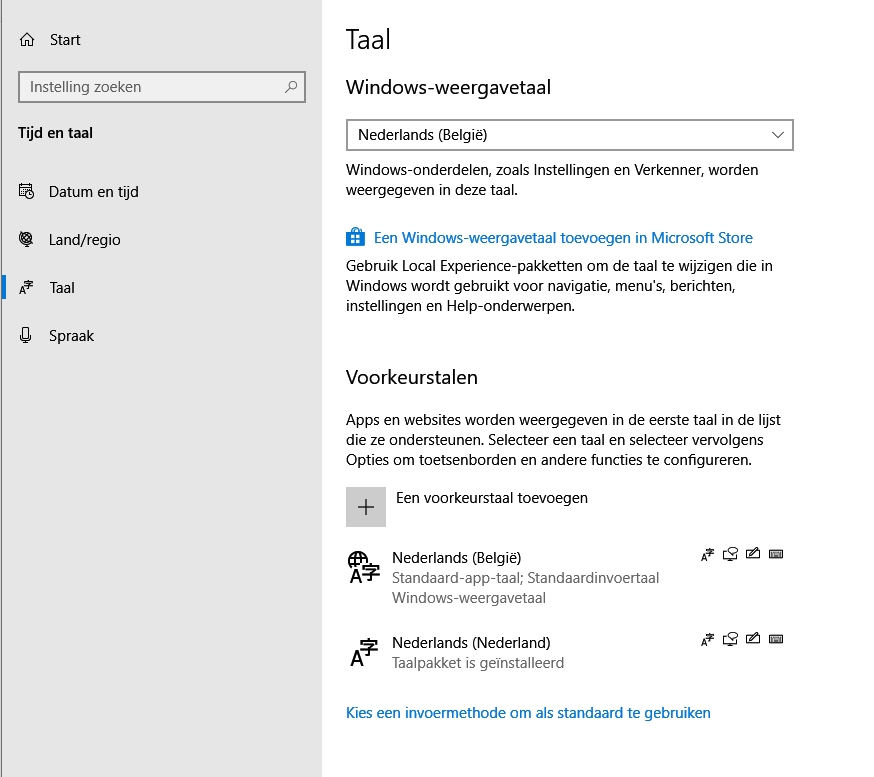Click the magnifier icon in the search box
Screen dimensions: 874x777
291,87
